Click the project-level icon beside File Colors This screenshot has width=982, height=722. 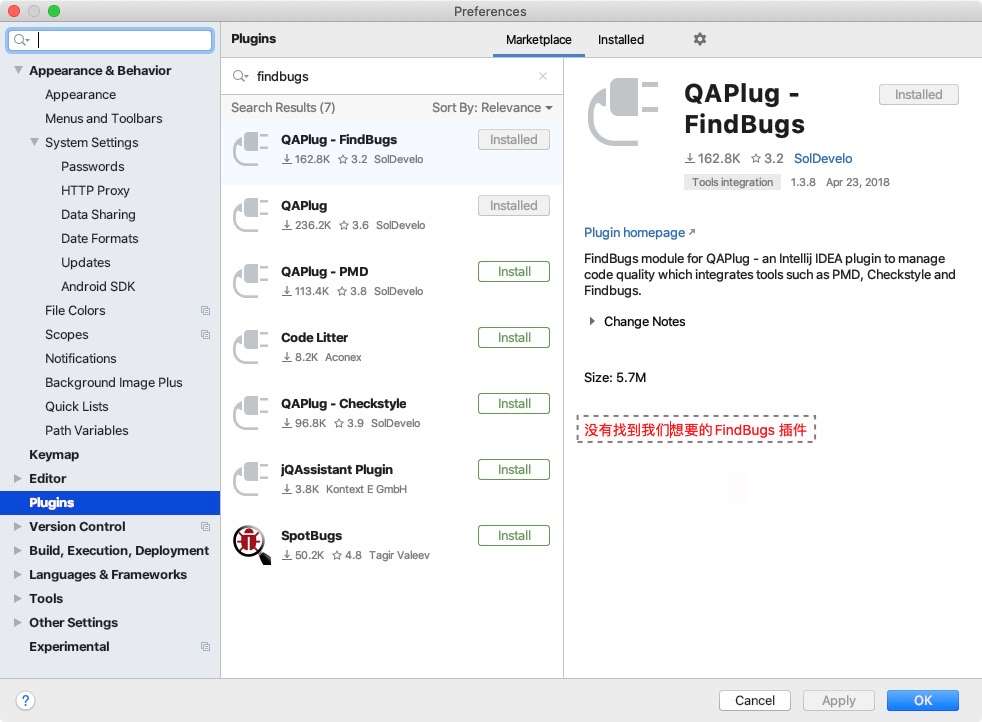[x=205, y=311]
